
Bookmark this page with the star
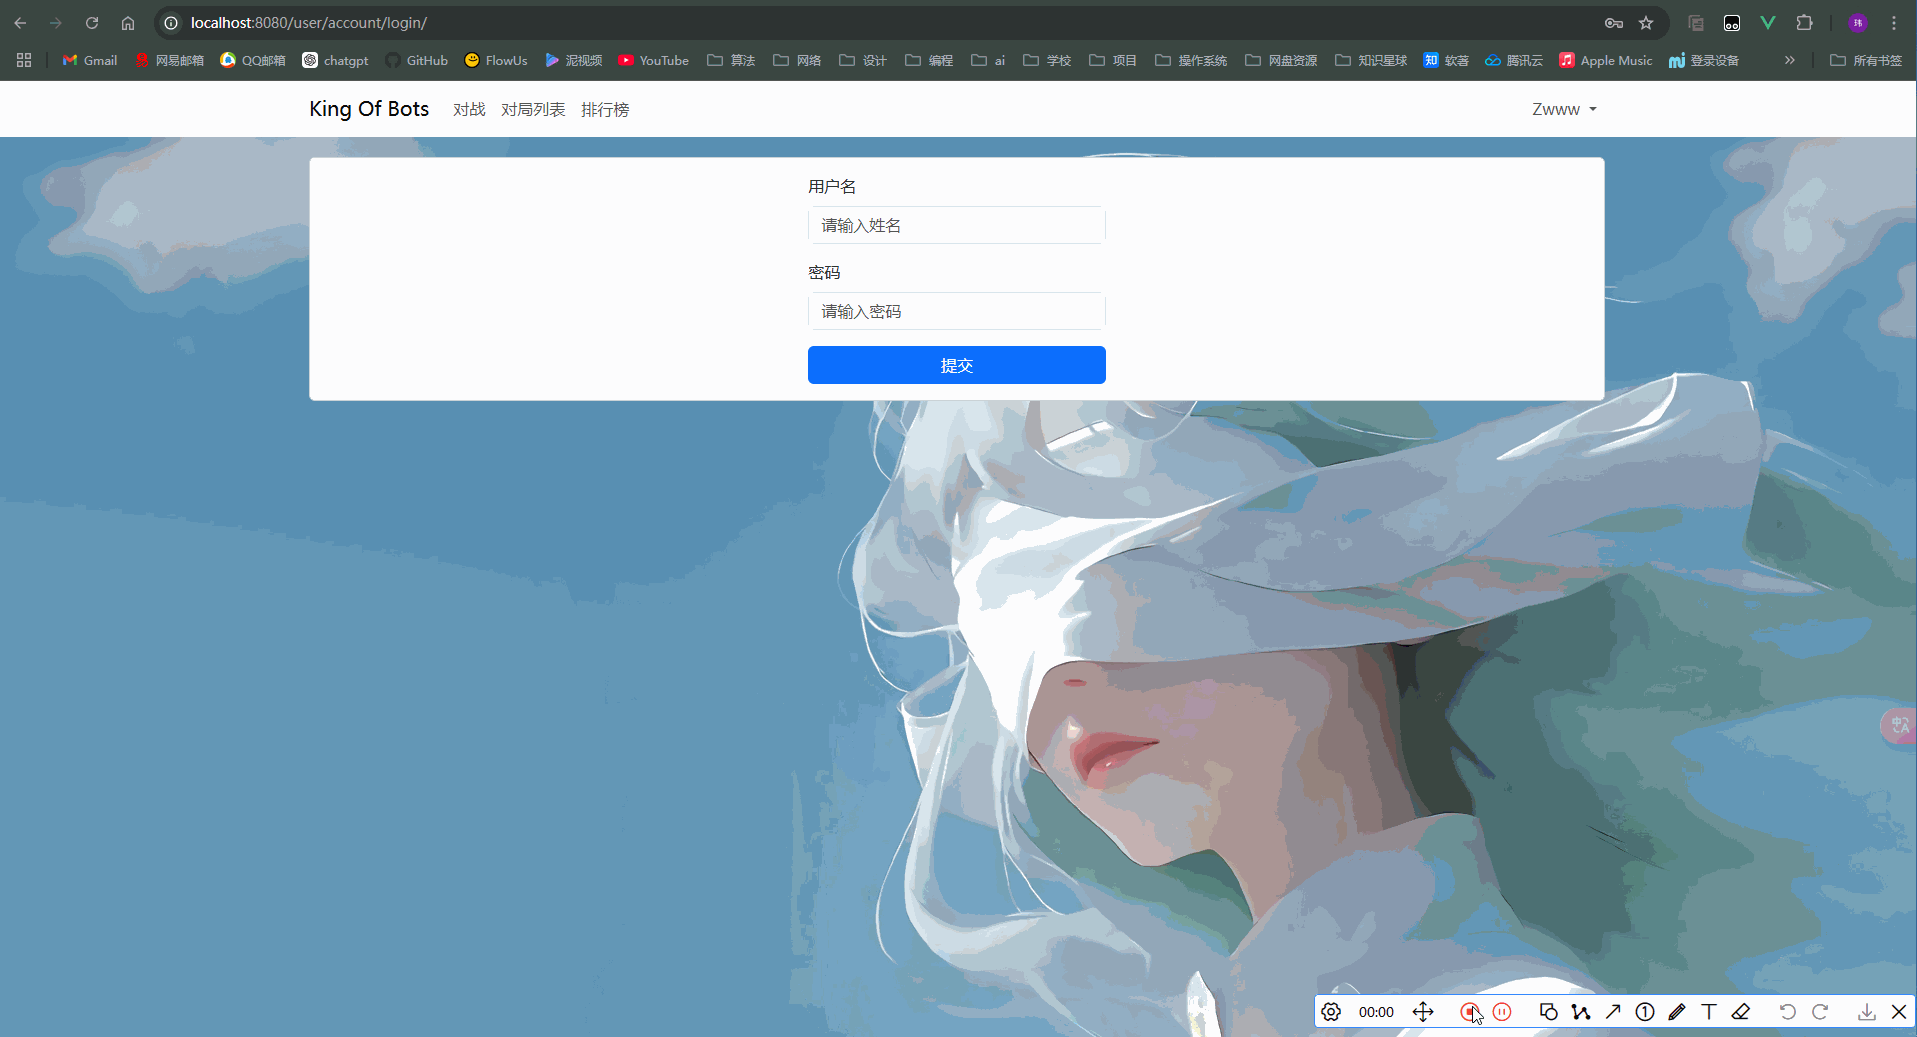tap(1646, 23)
